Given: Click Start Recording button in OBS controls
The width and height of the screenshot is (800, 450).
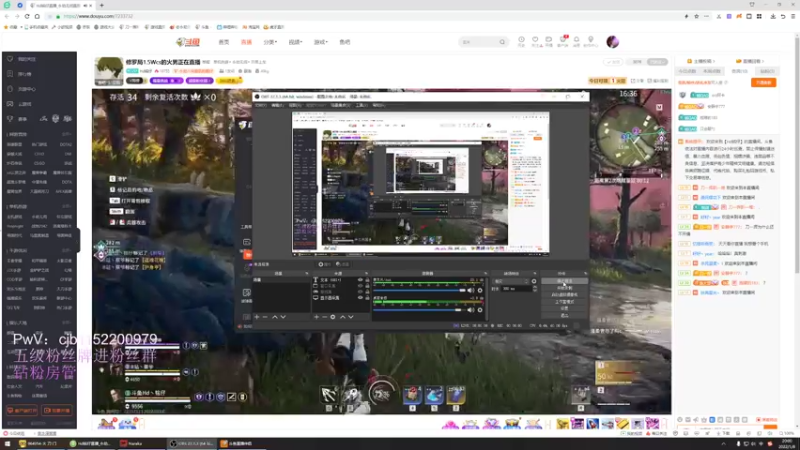Looking at the screenshot, I should [x=565, y=288].
